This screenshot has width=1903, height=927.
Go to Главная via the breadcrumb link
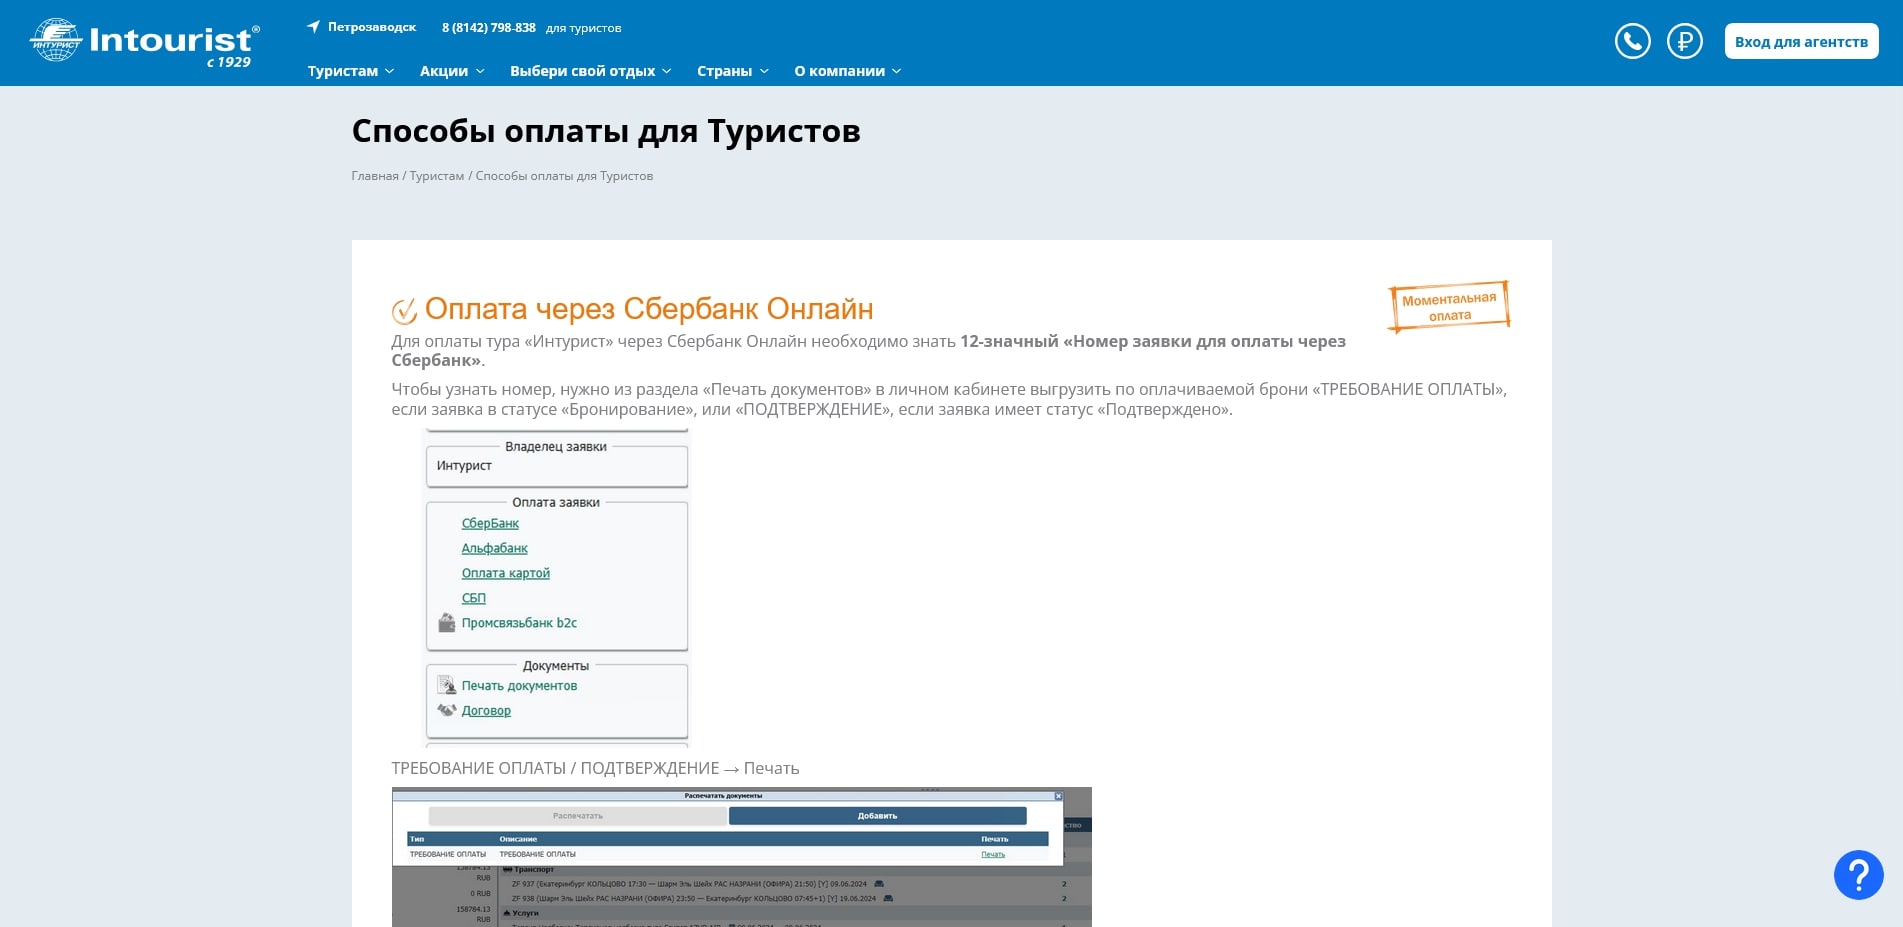click(374, 175)
